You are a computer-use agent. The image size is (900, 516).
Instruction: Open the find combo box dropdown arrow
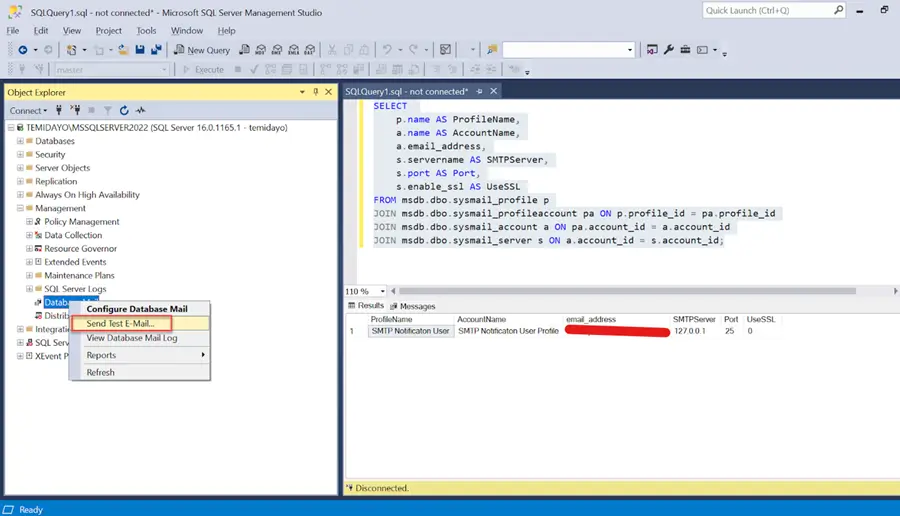630,50
